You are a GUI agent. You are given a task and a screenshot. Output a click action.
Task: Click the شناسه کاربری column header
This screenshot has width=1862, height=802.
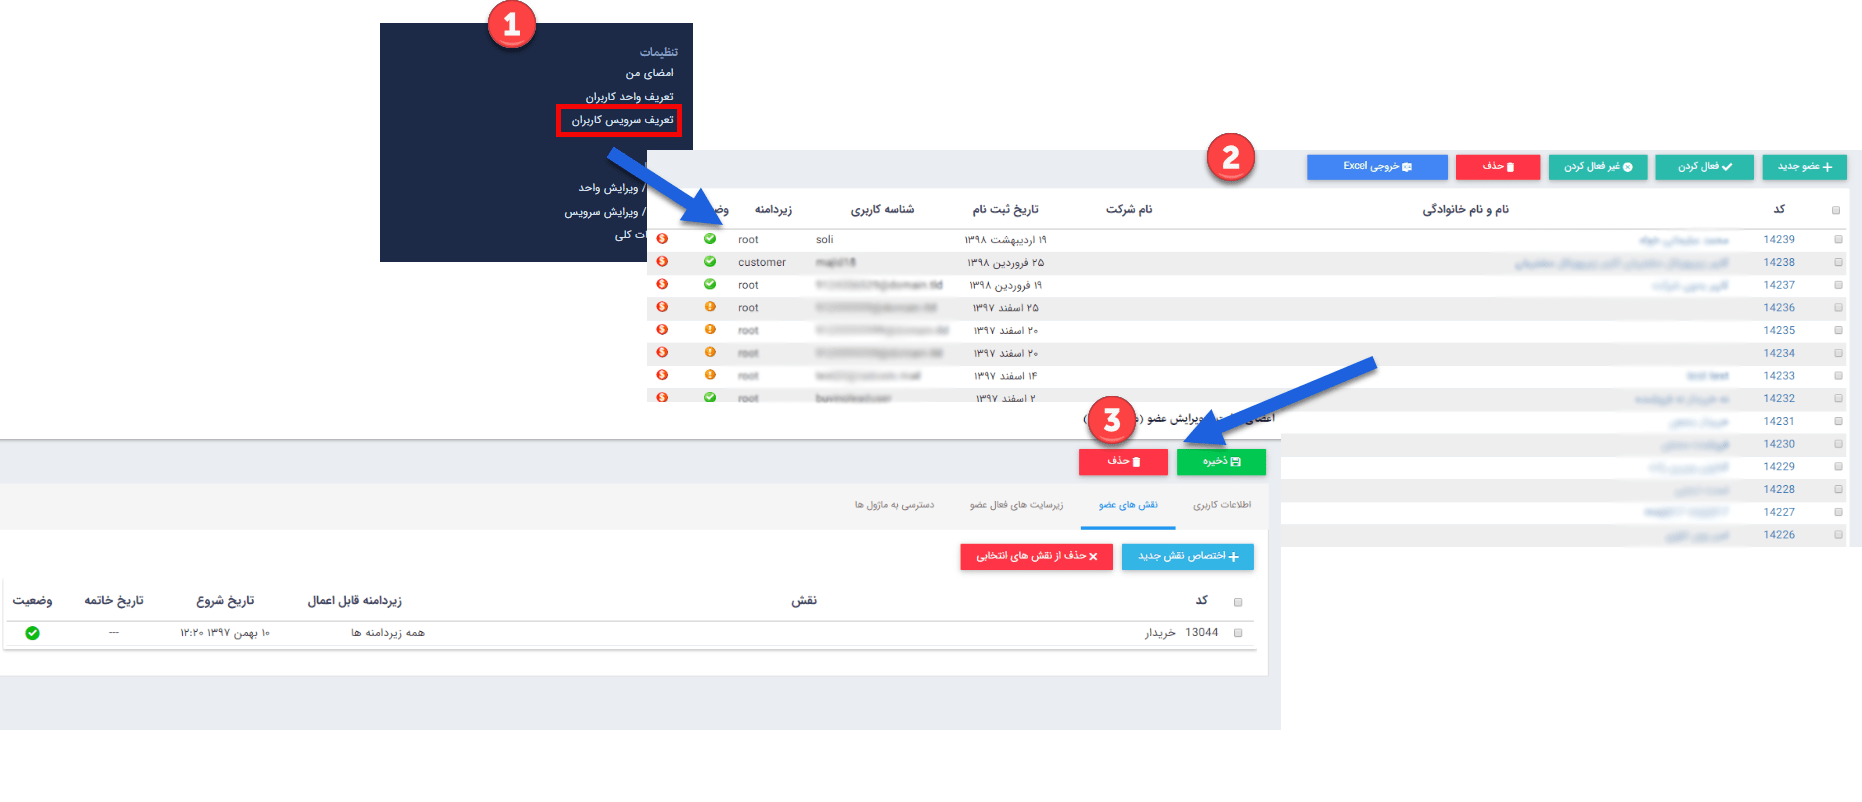tap(882, 210)
